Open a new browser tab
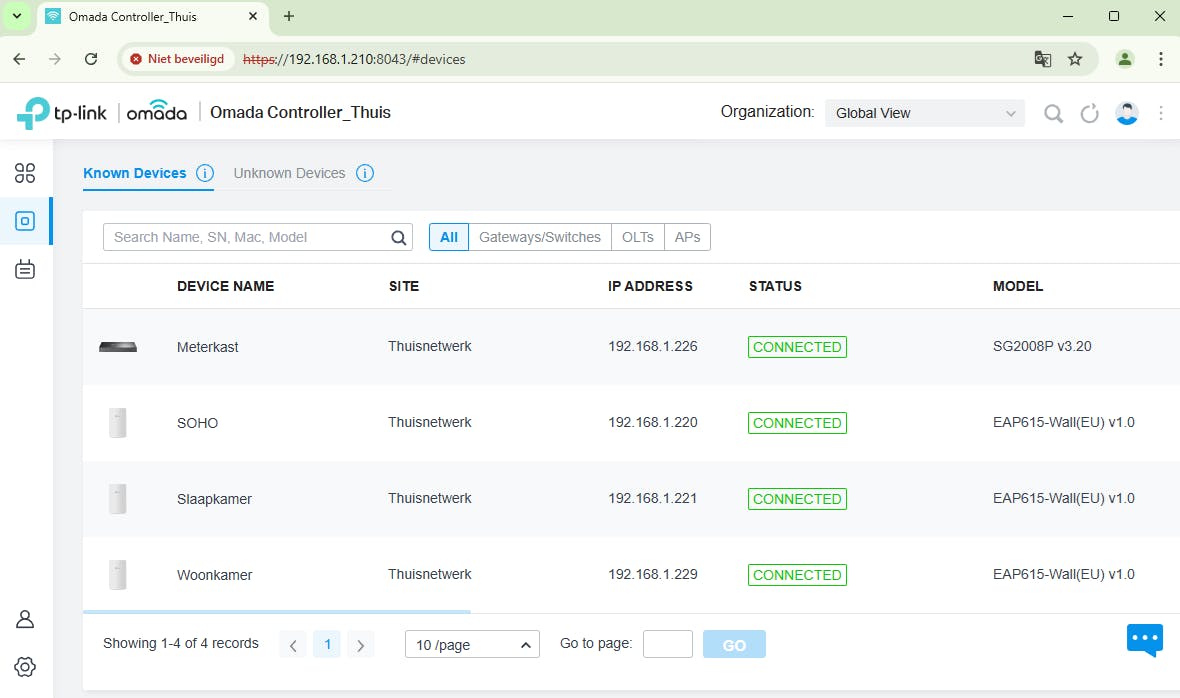This screenshot has width=1180, height=698. tap(288, 16)
